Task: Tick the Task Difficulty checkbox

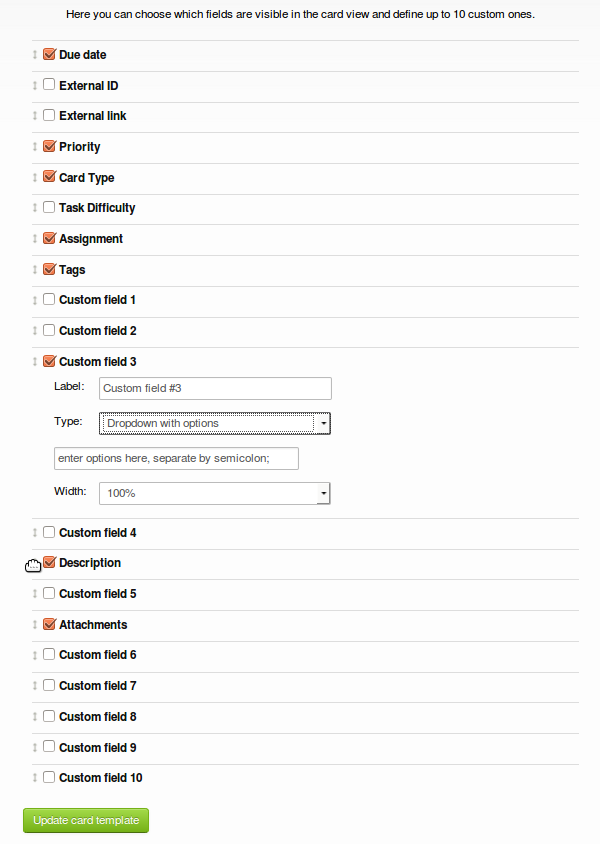Action: tap(49, 207)
